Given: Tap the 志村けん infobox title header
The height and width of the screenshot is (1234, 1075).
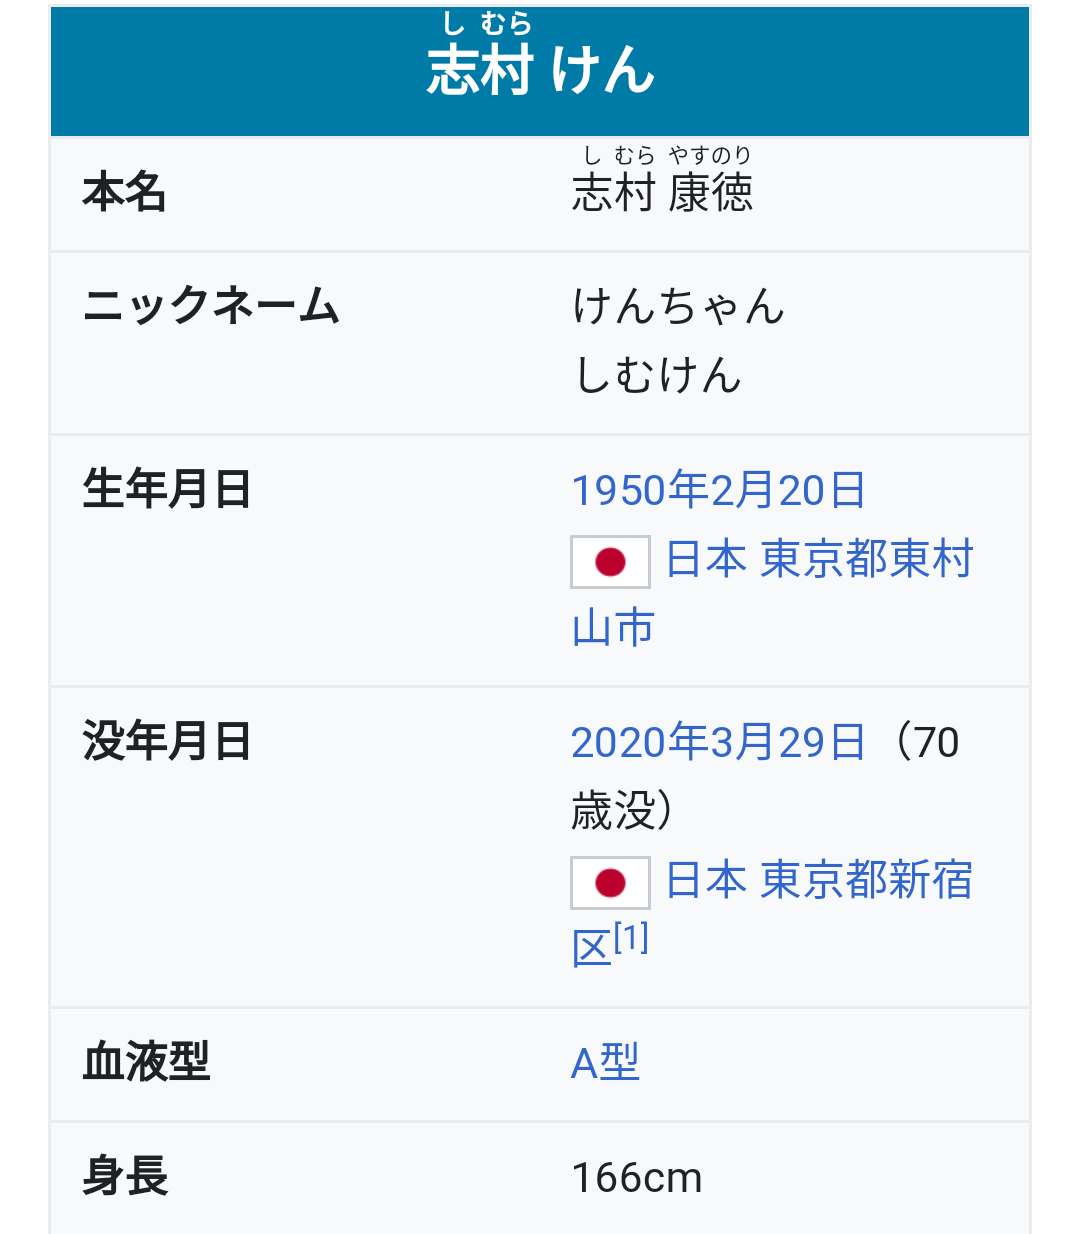Looking at the screenshot, I should (x=540, y=71).
